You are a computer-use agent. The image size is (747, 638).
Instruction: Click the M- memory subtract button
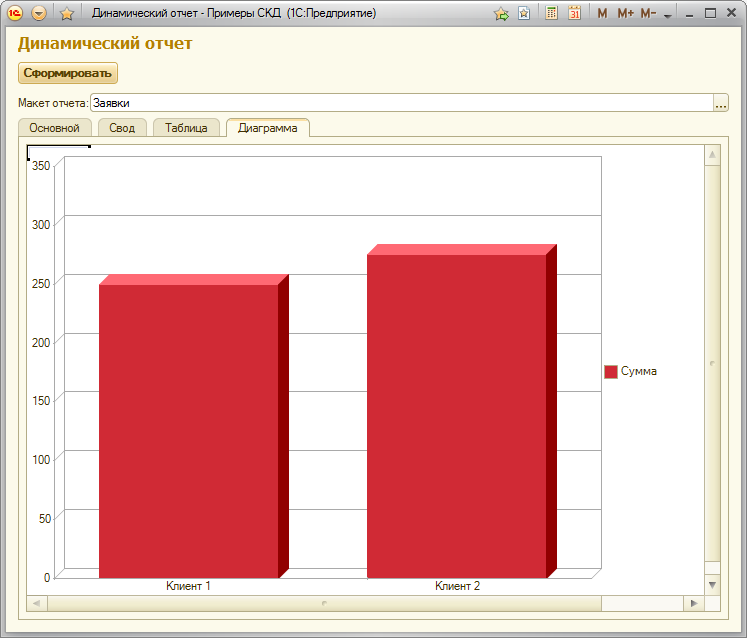[x=648, y=13]
